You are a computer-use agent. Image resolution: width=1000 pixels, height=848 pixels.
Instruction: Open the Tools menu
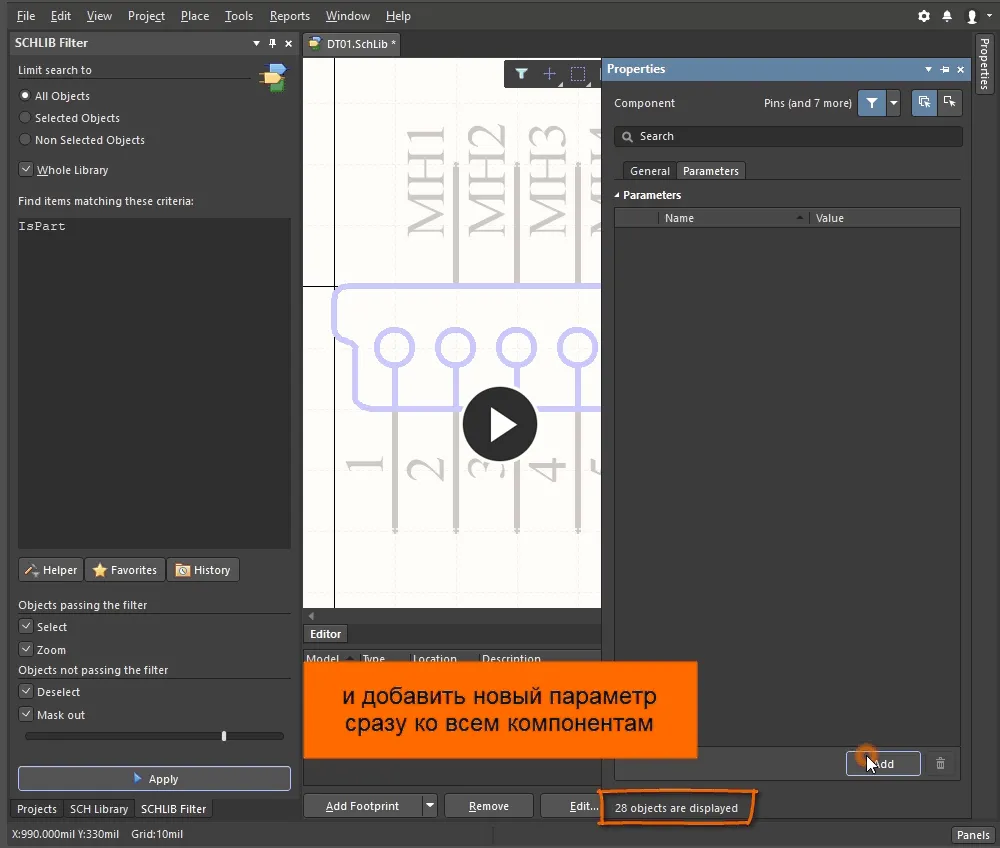[238, 16]
